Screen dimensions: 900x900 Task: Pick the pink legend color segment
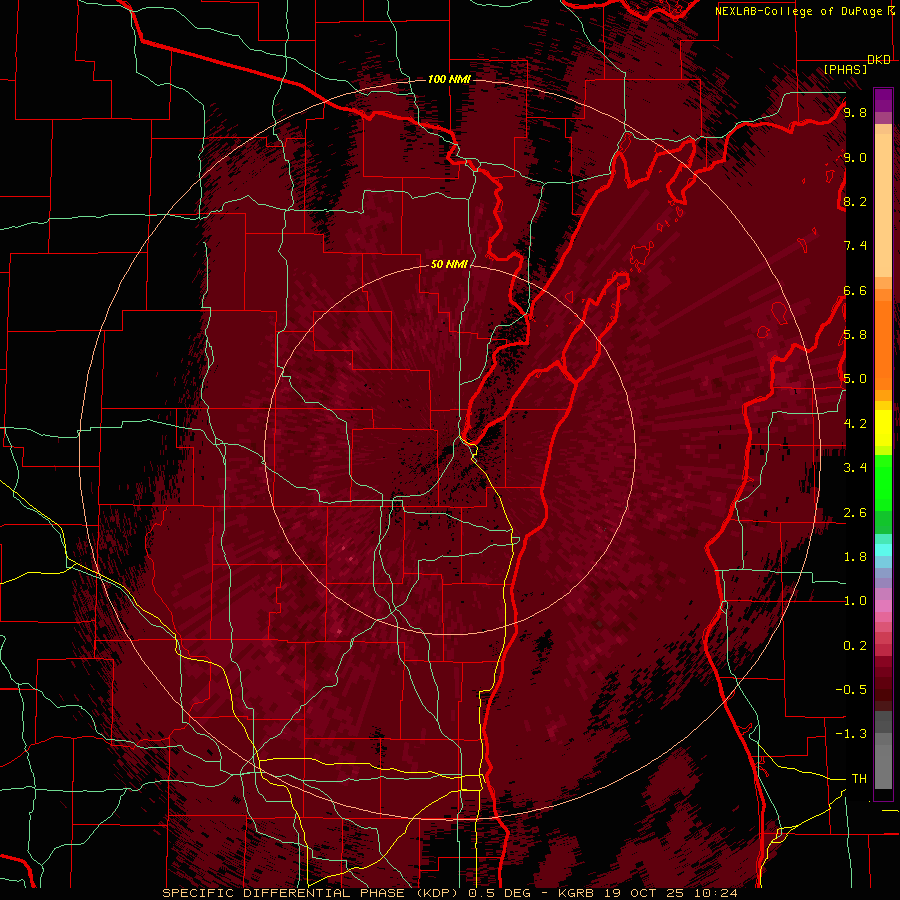click(x=883, y=606)
